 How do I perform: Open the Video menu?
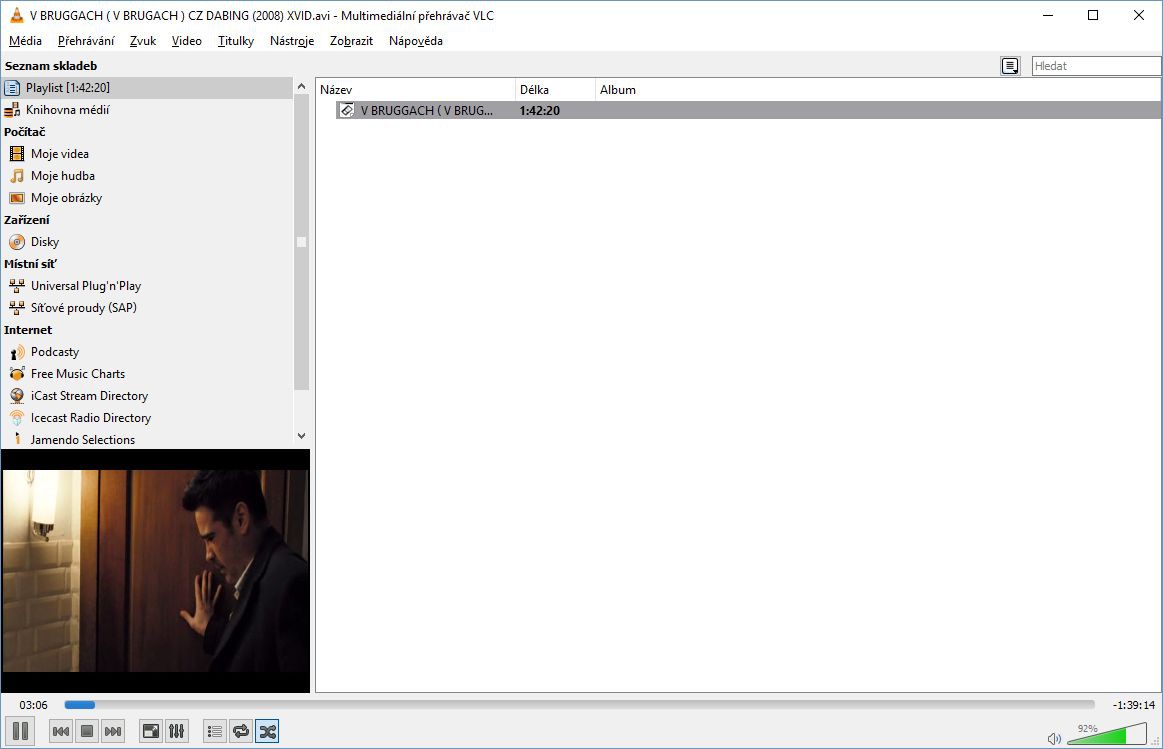click(186, 41)
